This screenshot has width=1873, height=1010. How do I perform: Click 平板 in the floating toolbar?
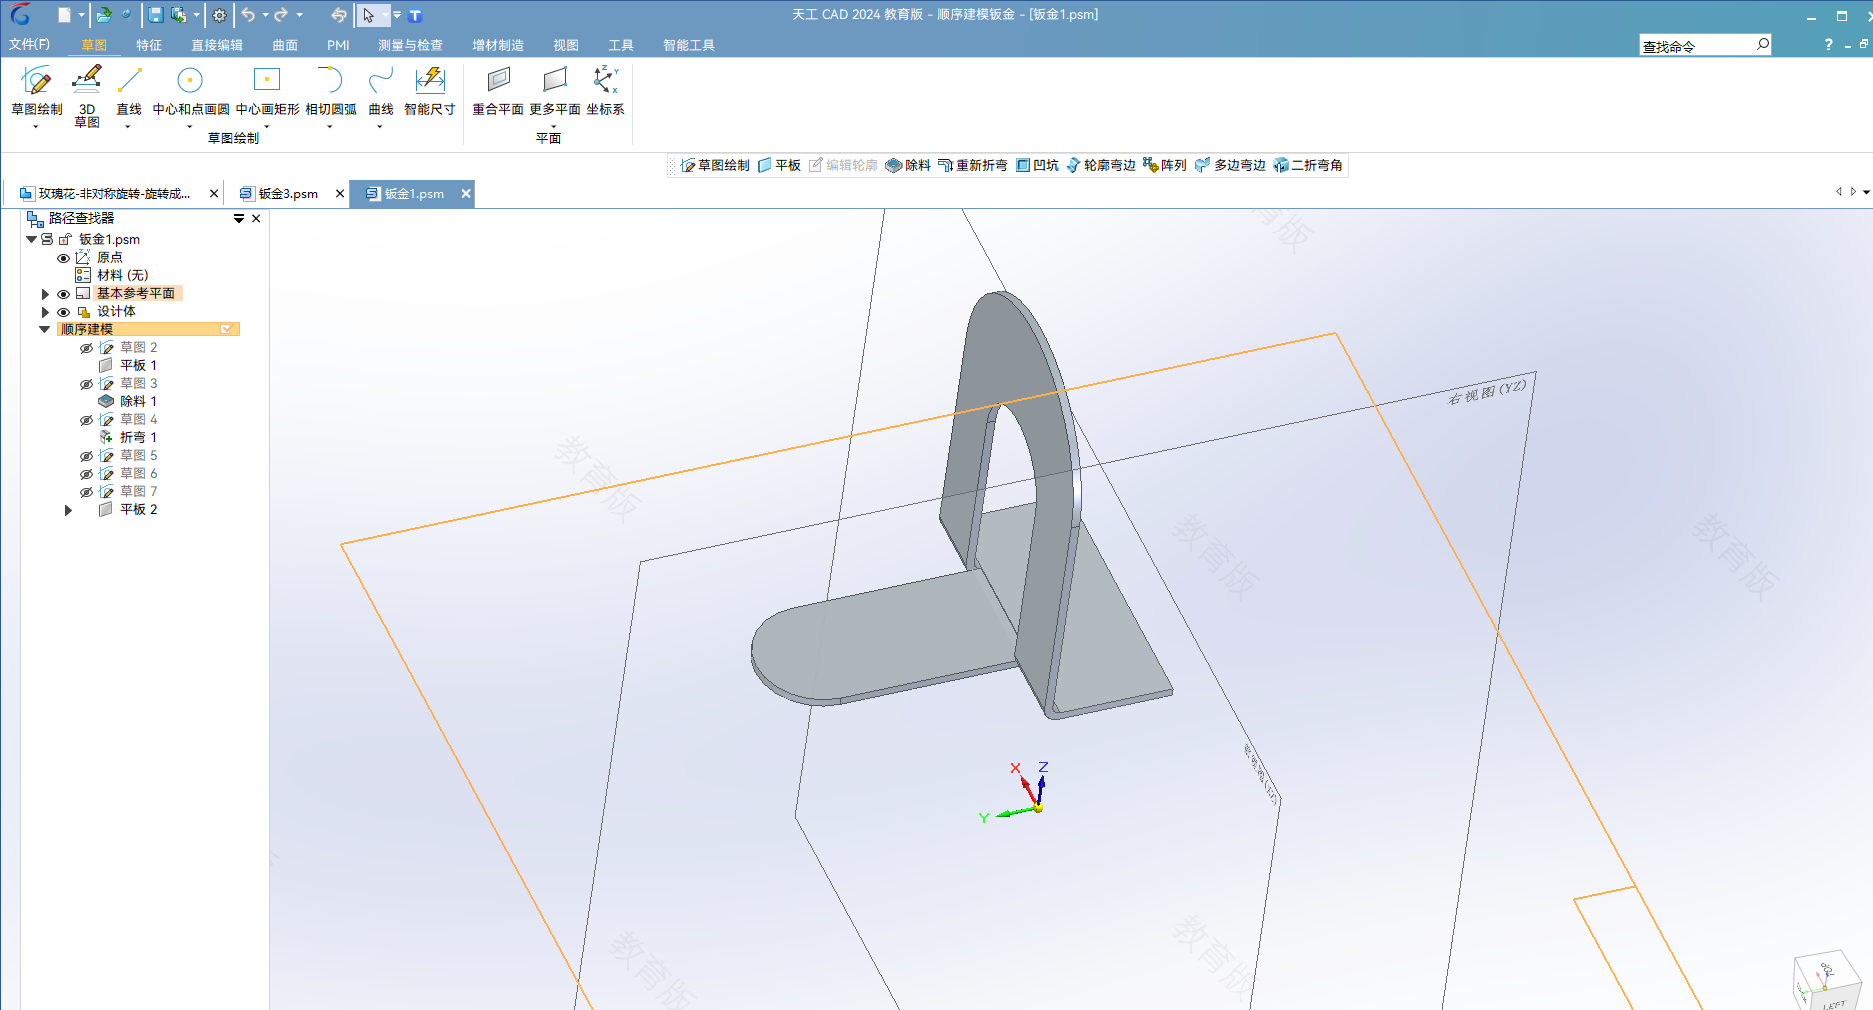tap(779, 165)
